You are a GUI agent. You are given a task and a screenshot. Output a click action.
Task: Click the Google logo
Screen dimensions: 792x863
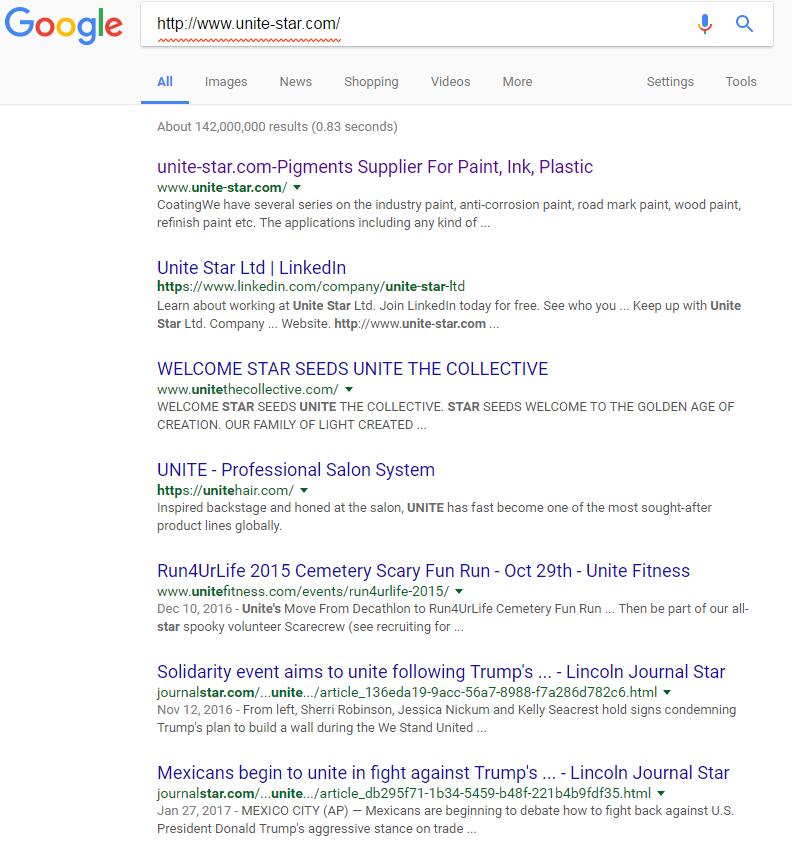coord(64,25)
